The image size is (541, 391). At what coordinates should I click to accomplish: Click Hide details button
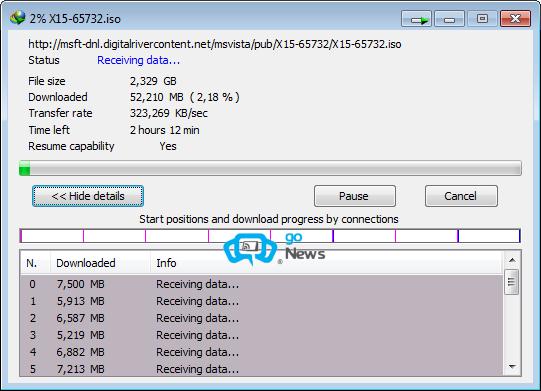[88, 196]
